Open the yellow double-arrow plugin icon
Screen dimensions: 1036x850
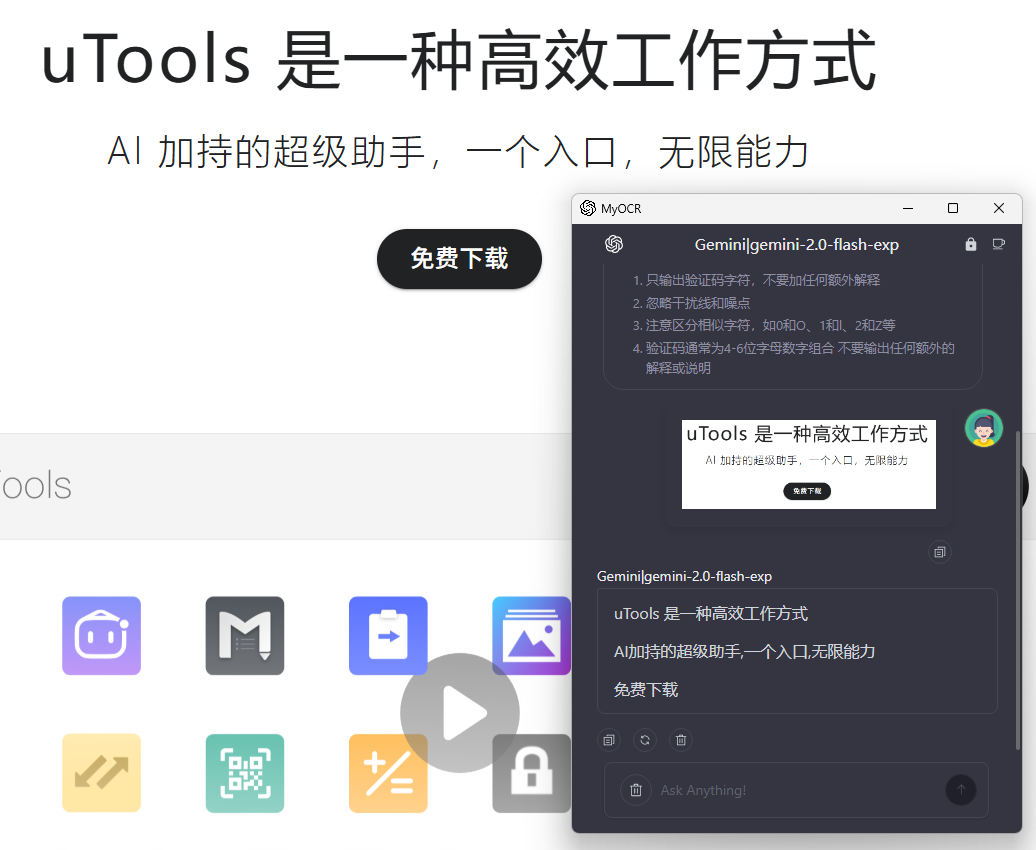[x=101, y=773]
